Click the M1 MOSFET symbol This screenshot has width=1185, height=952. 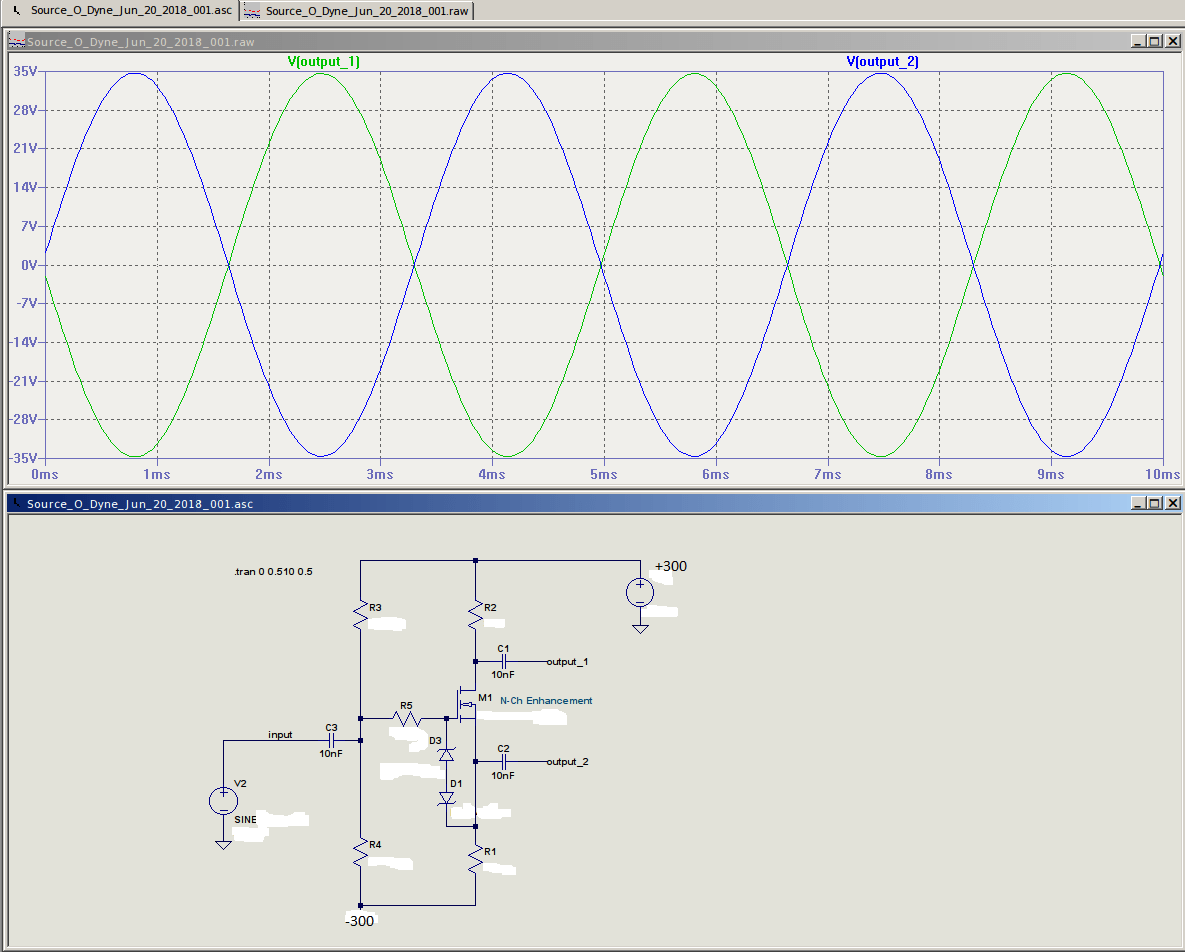coord(465,703)
